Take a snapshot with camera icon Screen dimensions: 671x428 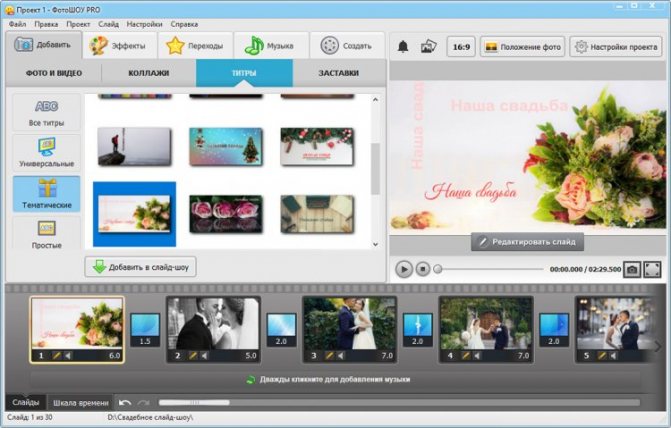[632, 270]
